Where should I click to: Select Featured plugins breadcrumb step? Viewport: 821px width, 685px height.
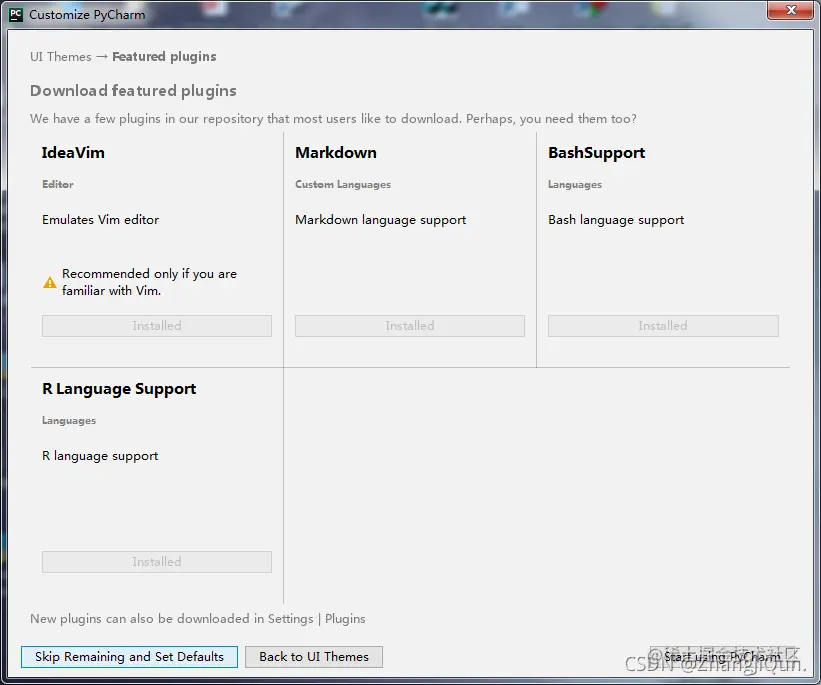tap(164, 57)
